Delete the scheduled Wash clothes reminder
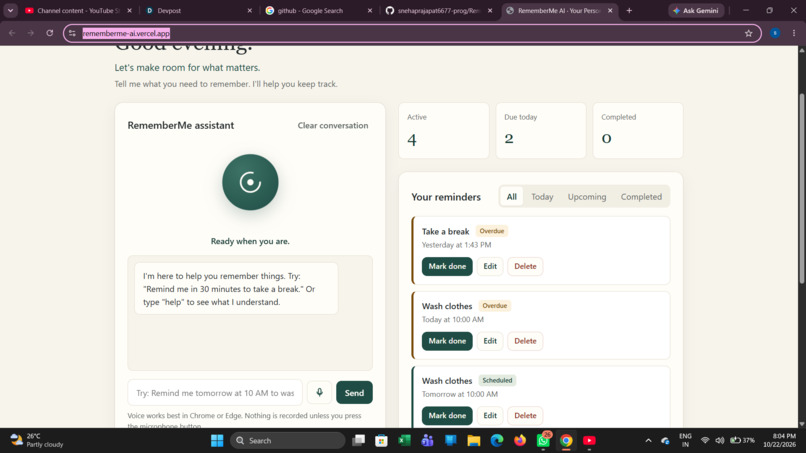 click(x=525, y=415)
